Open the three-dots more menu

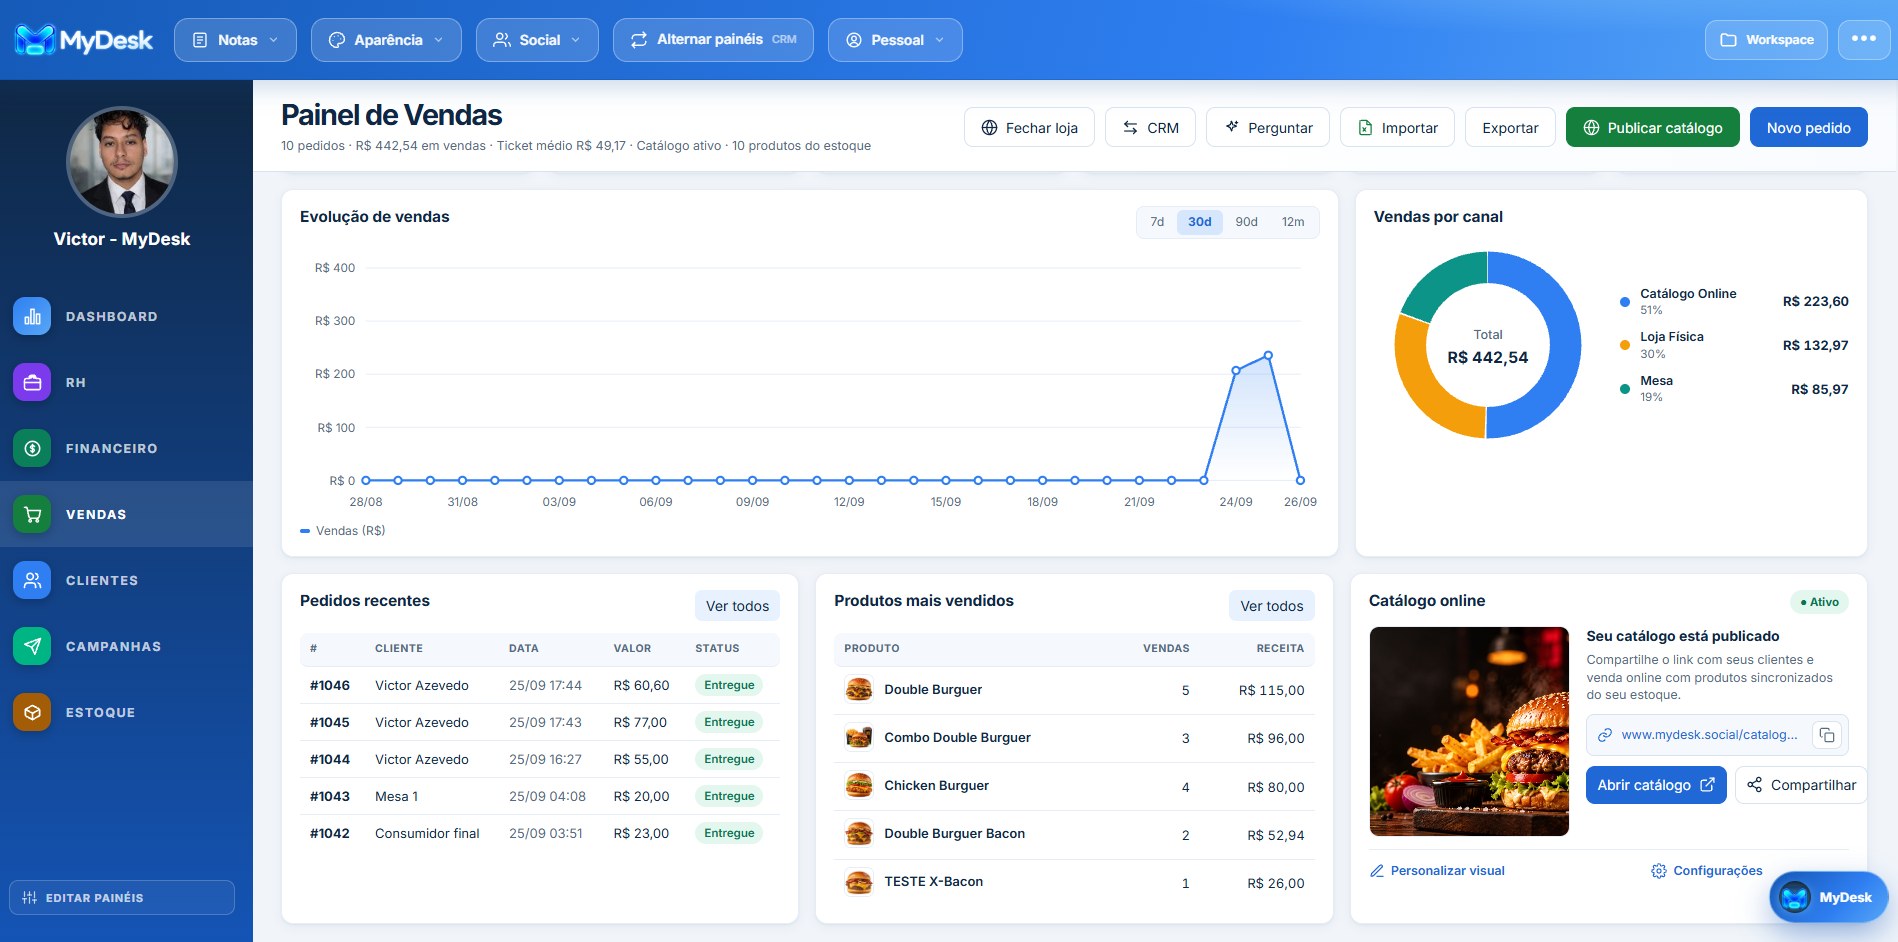pyautogui.click(x=1864, y=40)
